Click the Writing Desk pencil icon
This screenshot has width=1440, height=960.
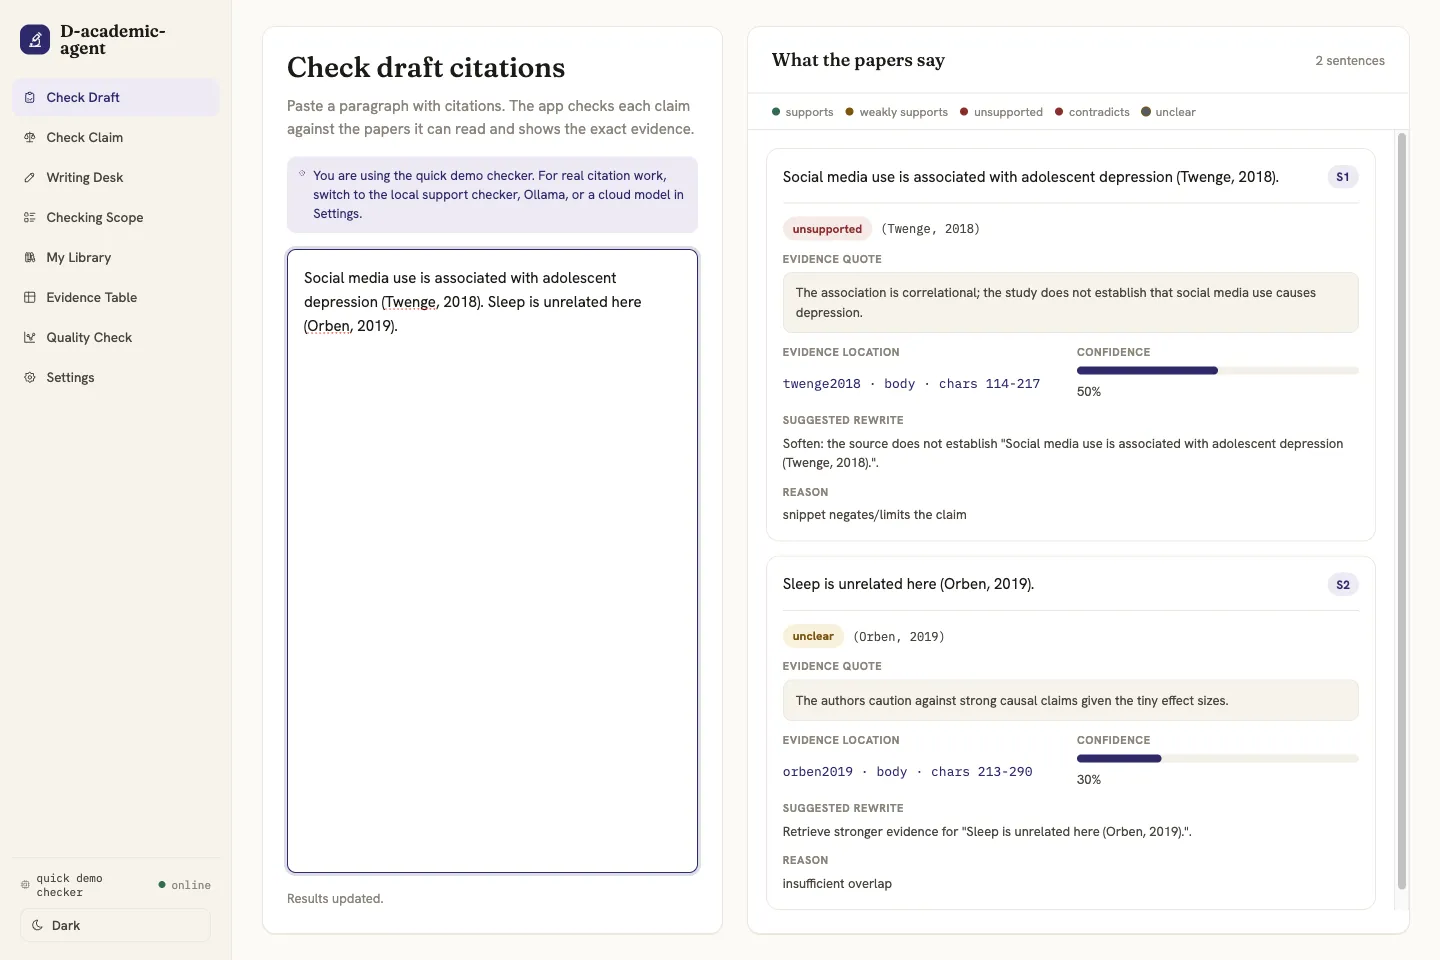coord(30,177)
